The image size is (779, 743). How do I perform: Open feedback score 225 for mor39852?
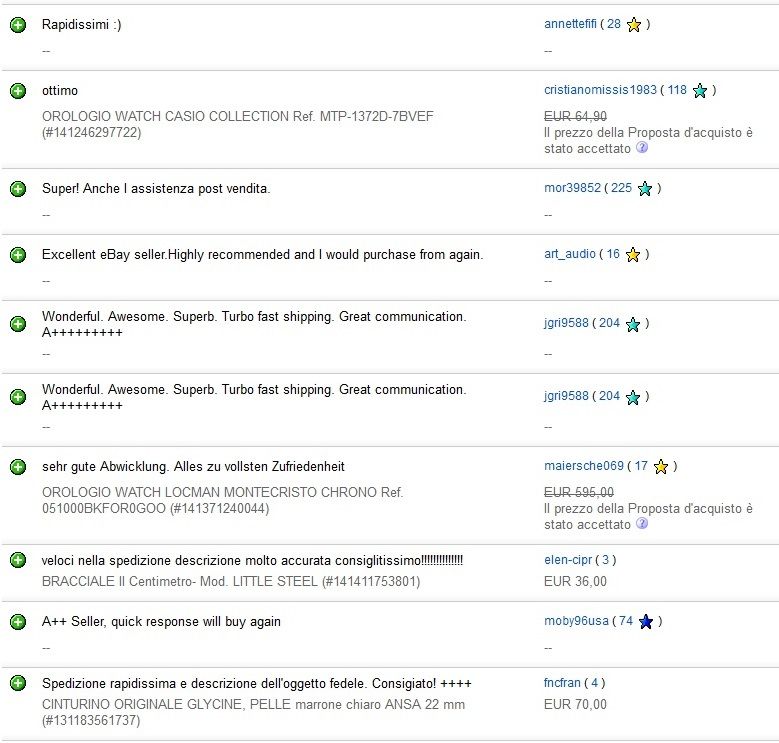click(621, 188)
